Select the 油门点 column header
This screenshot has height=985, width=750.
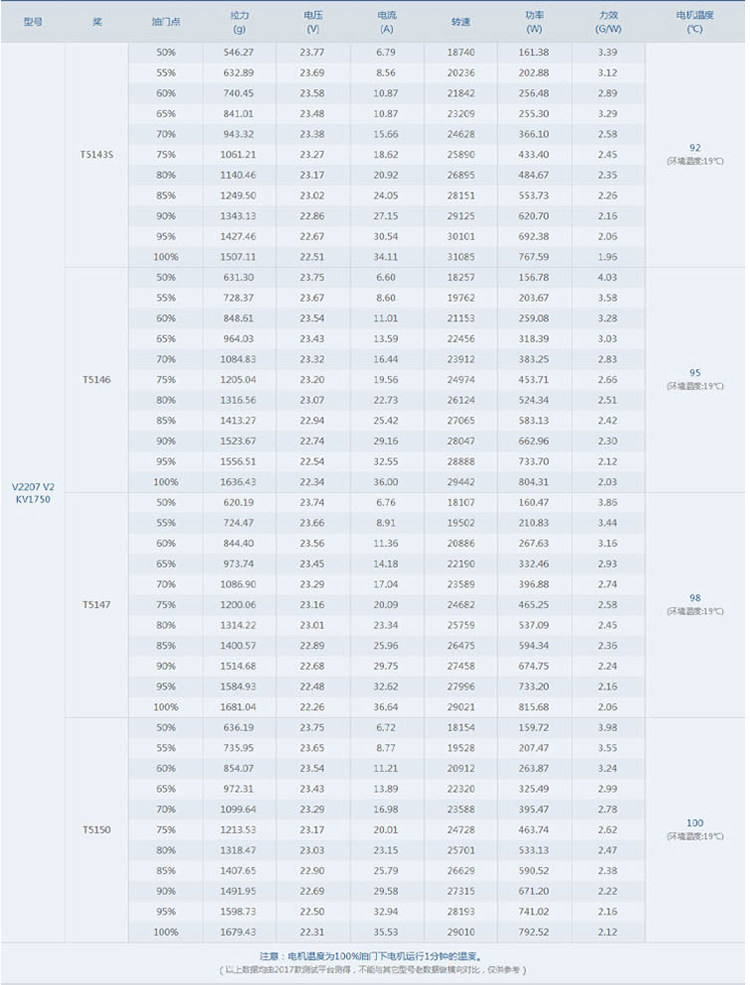point(166,22)
